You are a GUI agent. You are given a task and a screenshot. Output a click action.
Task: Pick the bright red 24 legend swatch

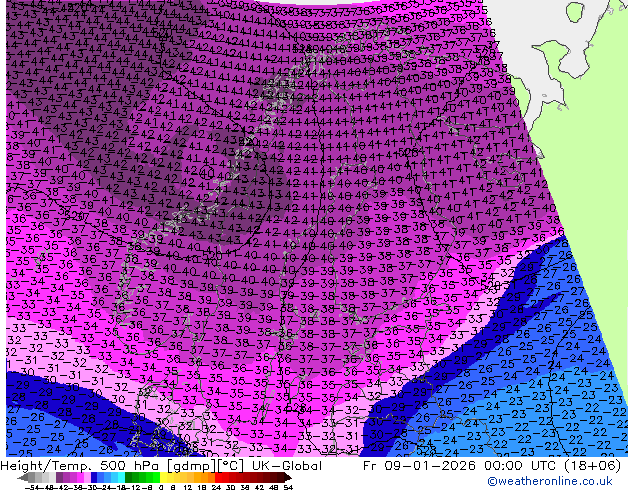tap(218, 477)
